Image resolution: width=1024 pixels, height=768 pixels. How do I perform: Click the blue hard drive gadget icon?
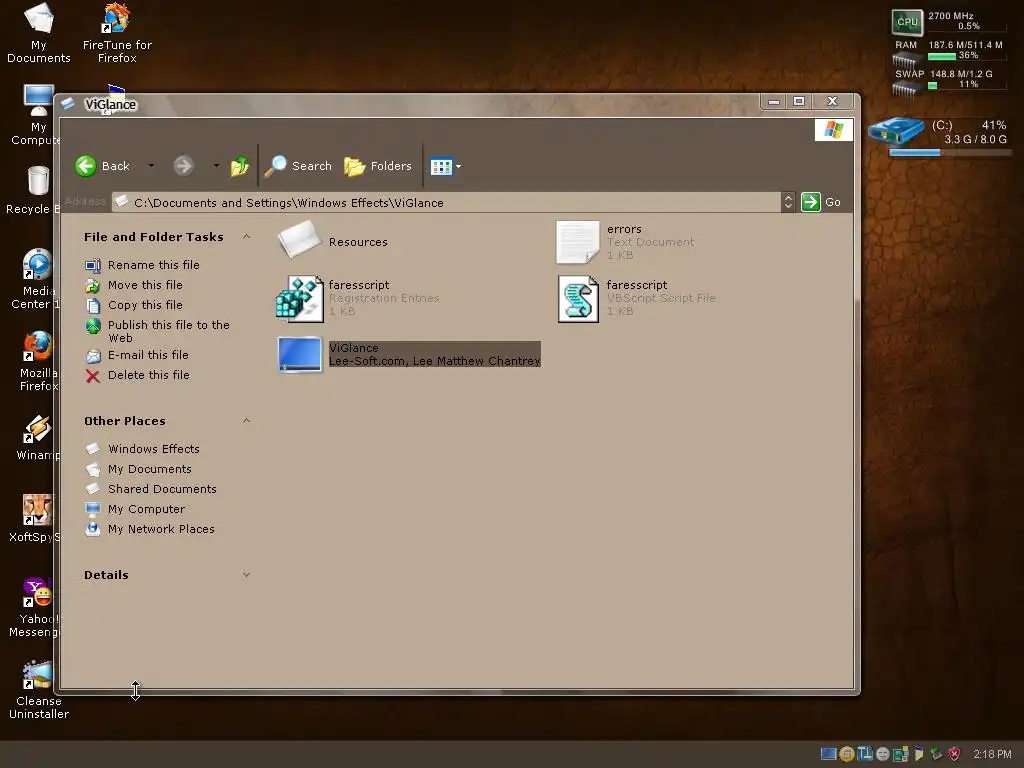coord(896,131)
